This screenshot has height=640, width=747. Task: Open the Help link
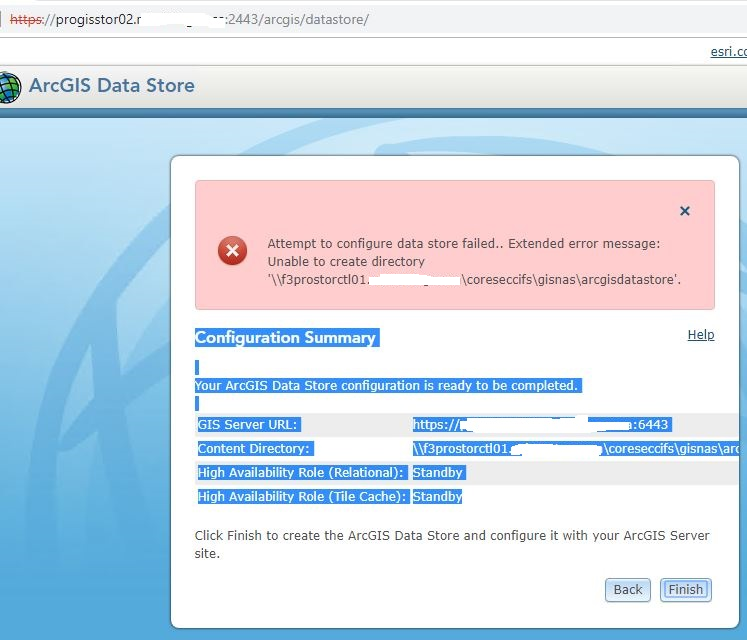click(701, 335)
